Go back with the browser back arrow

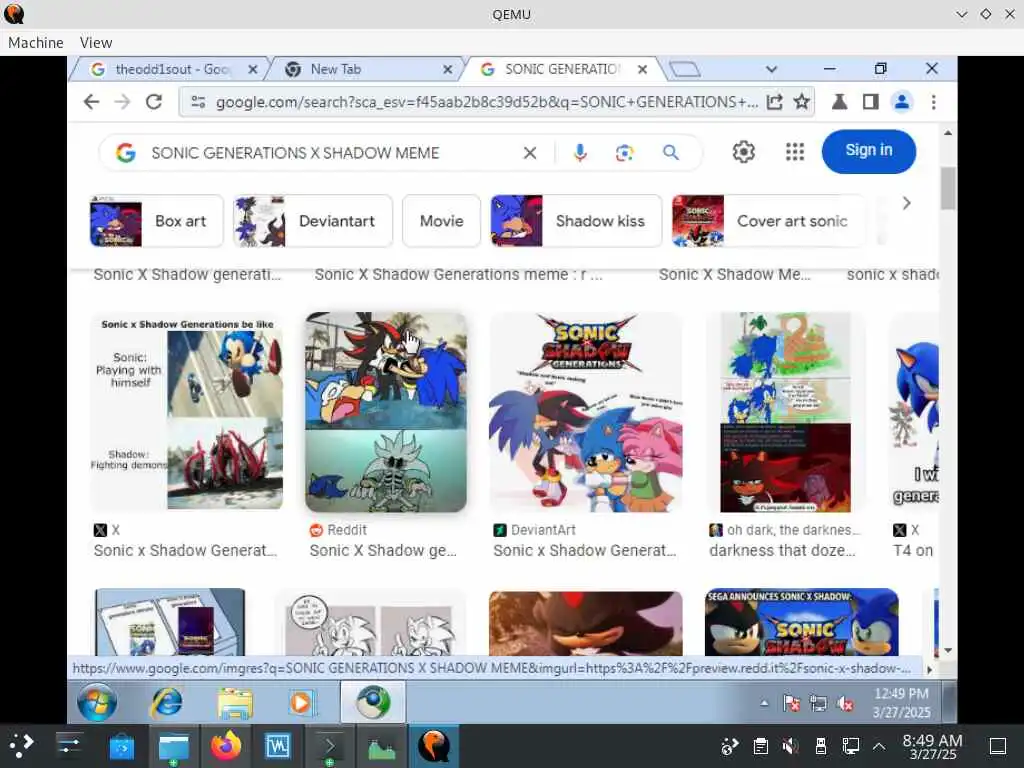tap(91, 102)
